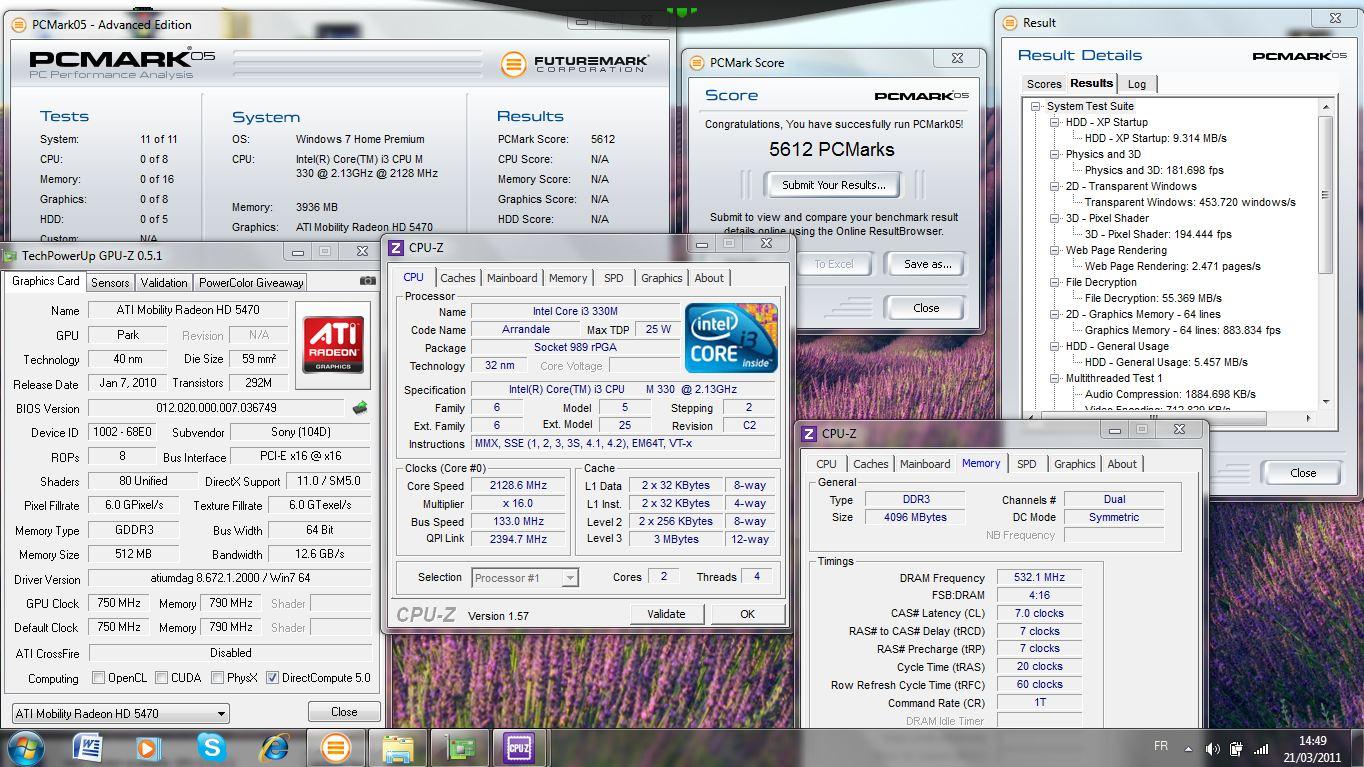
Task: Open the SPD tab in CPU-Z Memory window
Action: [1027, 464]
